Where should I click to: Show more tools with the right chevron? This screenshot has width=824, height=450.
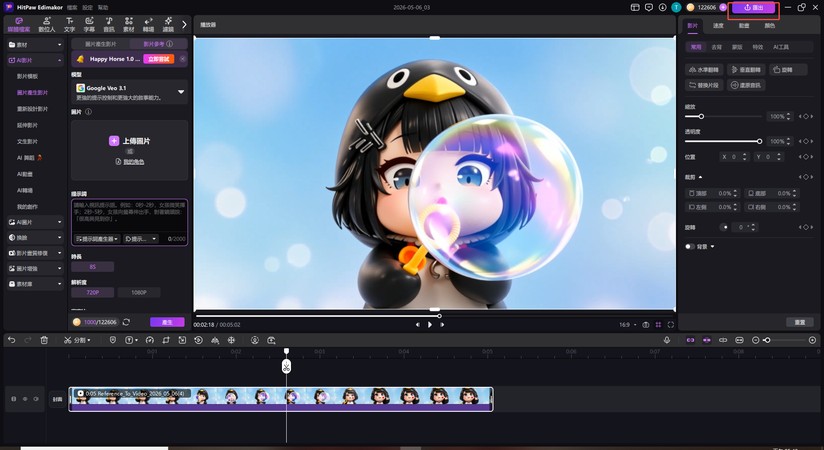click(x=184, y=24)
